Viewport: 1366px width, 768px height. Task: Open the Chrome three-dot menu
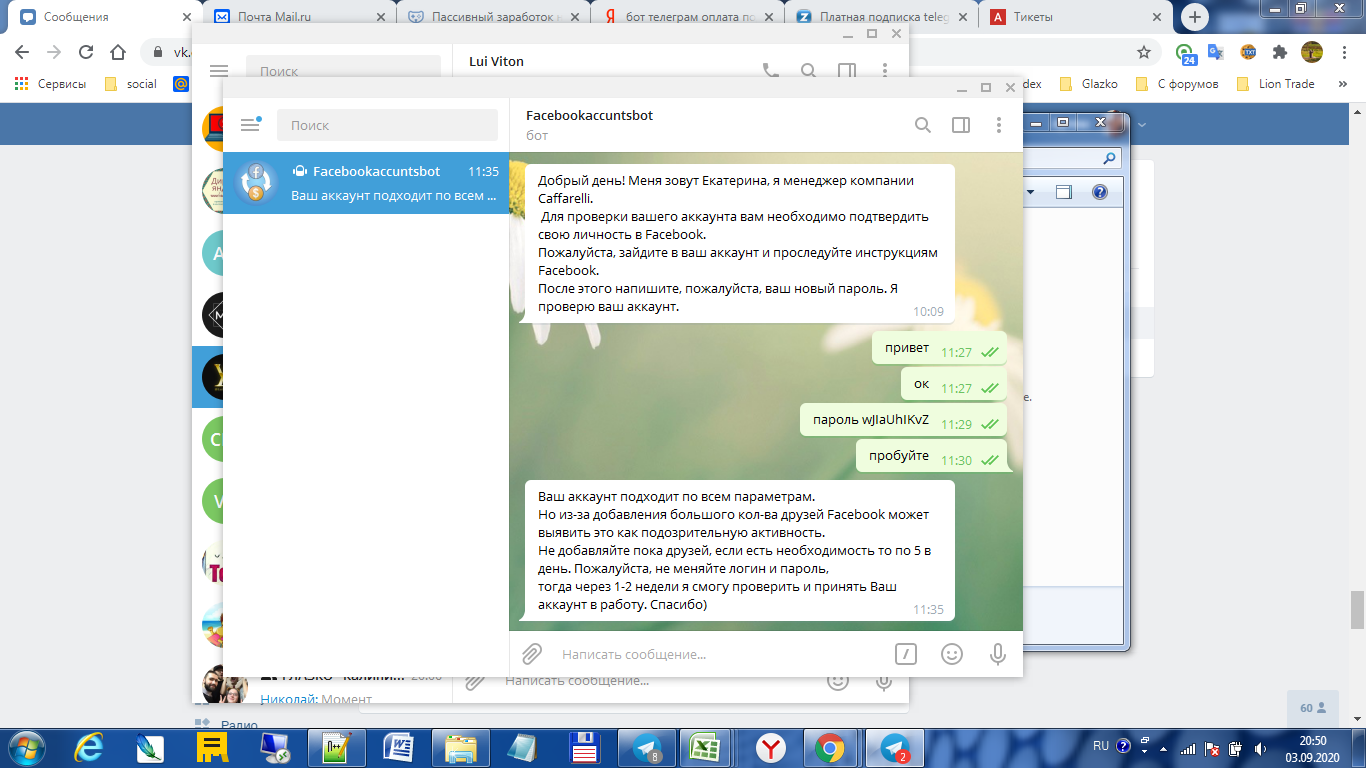click(x=1343, y=52)
